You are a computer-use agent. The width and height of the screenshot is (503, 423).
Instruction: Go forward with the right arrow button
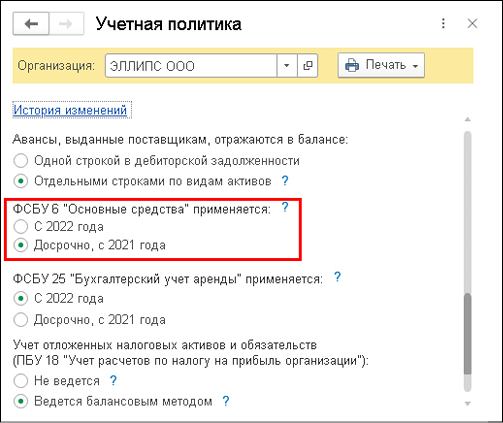pos(66,24)
